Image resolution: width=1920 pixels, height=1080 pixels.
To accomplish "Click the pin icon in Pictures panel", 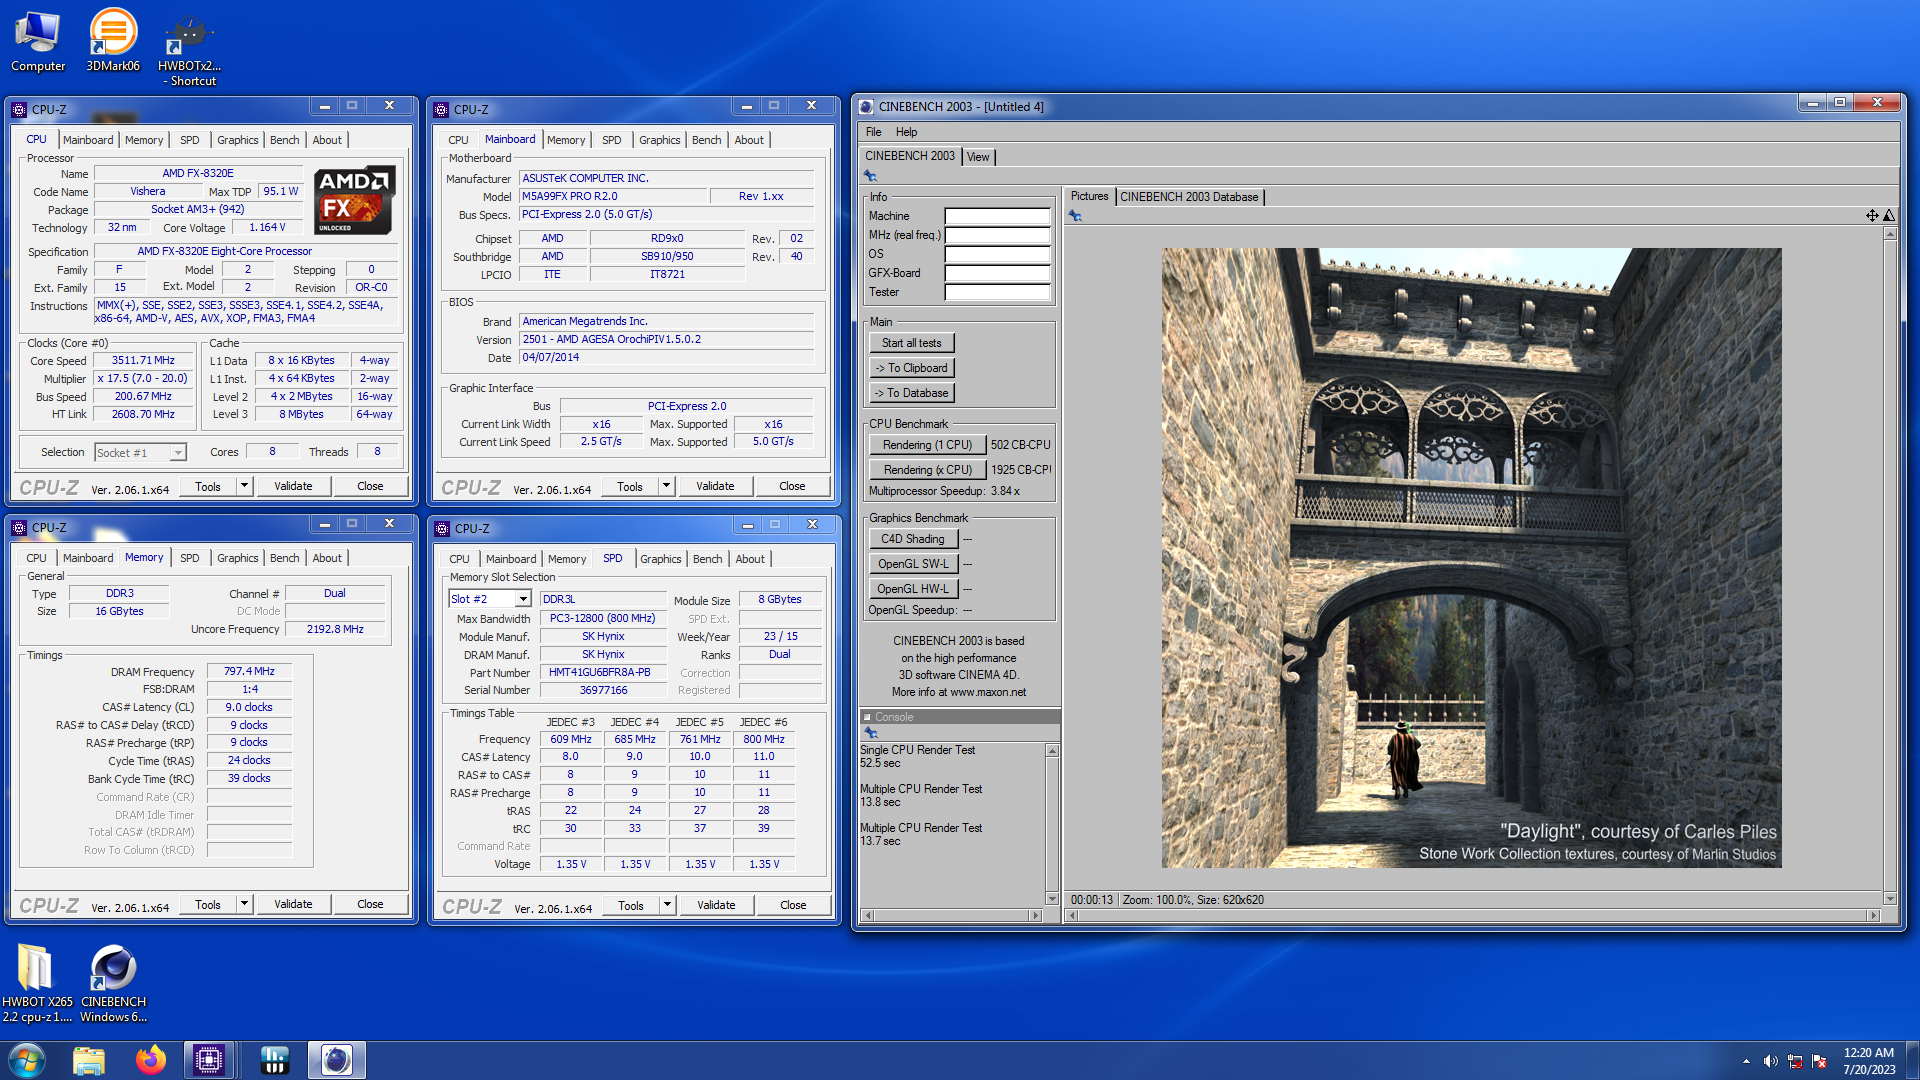I will 1075,216.
